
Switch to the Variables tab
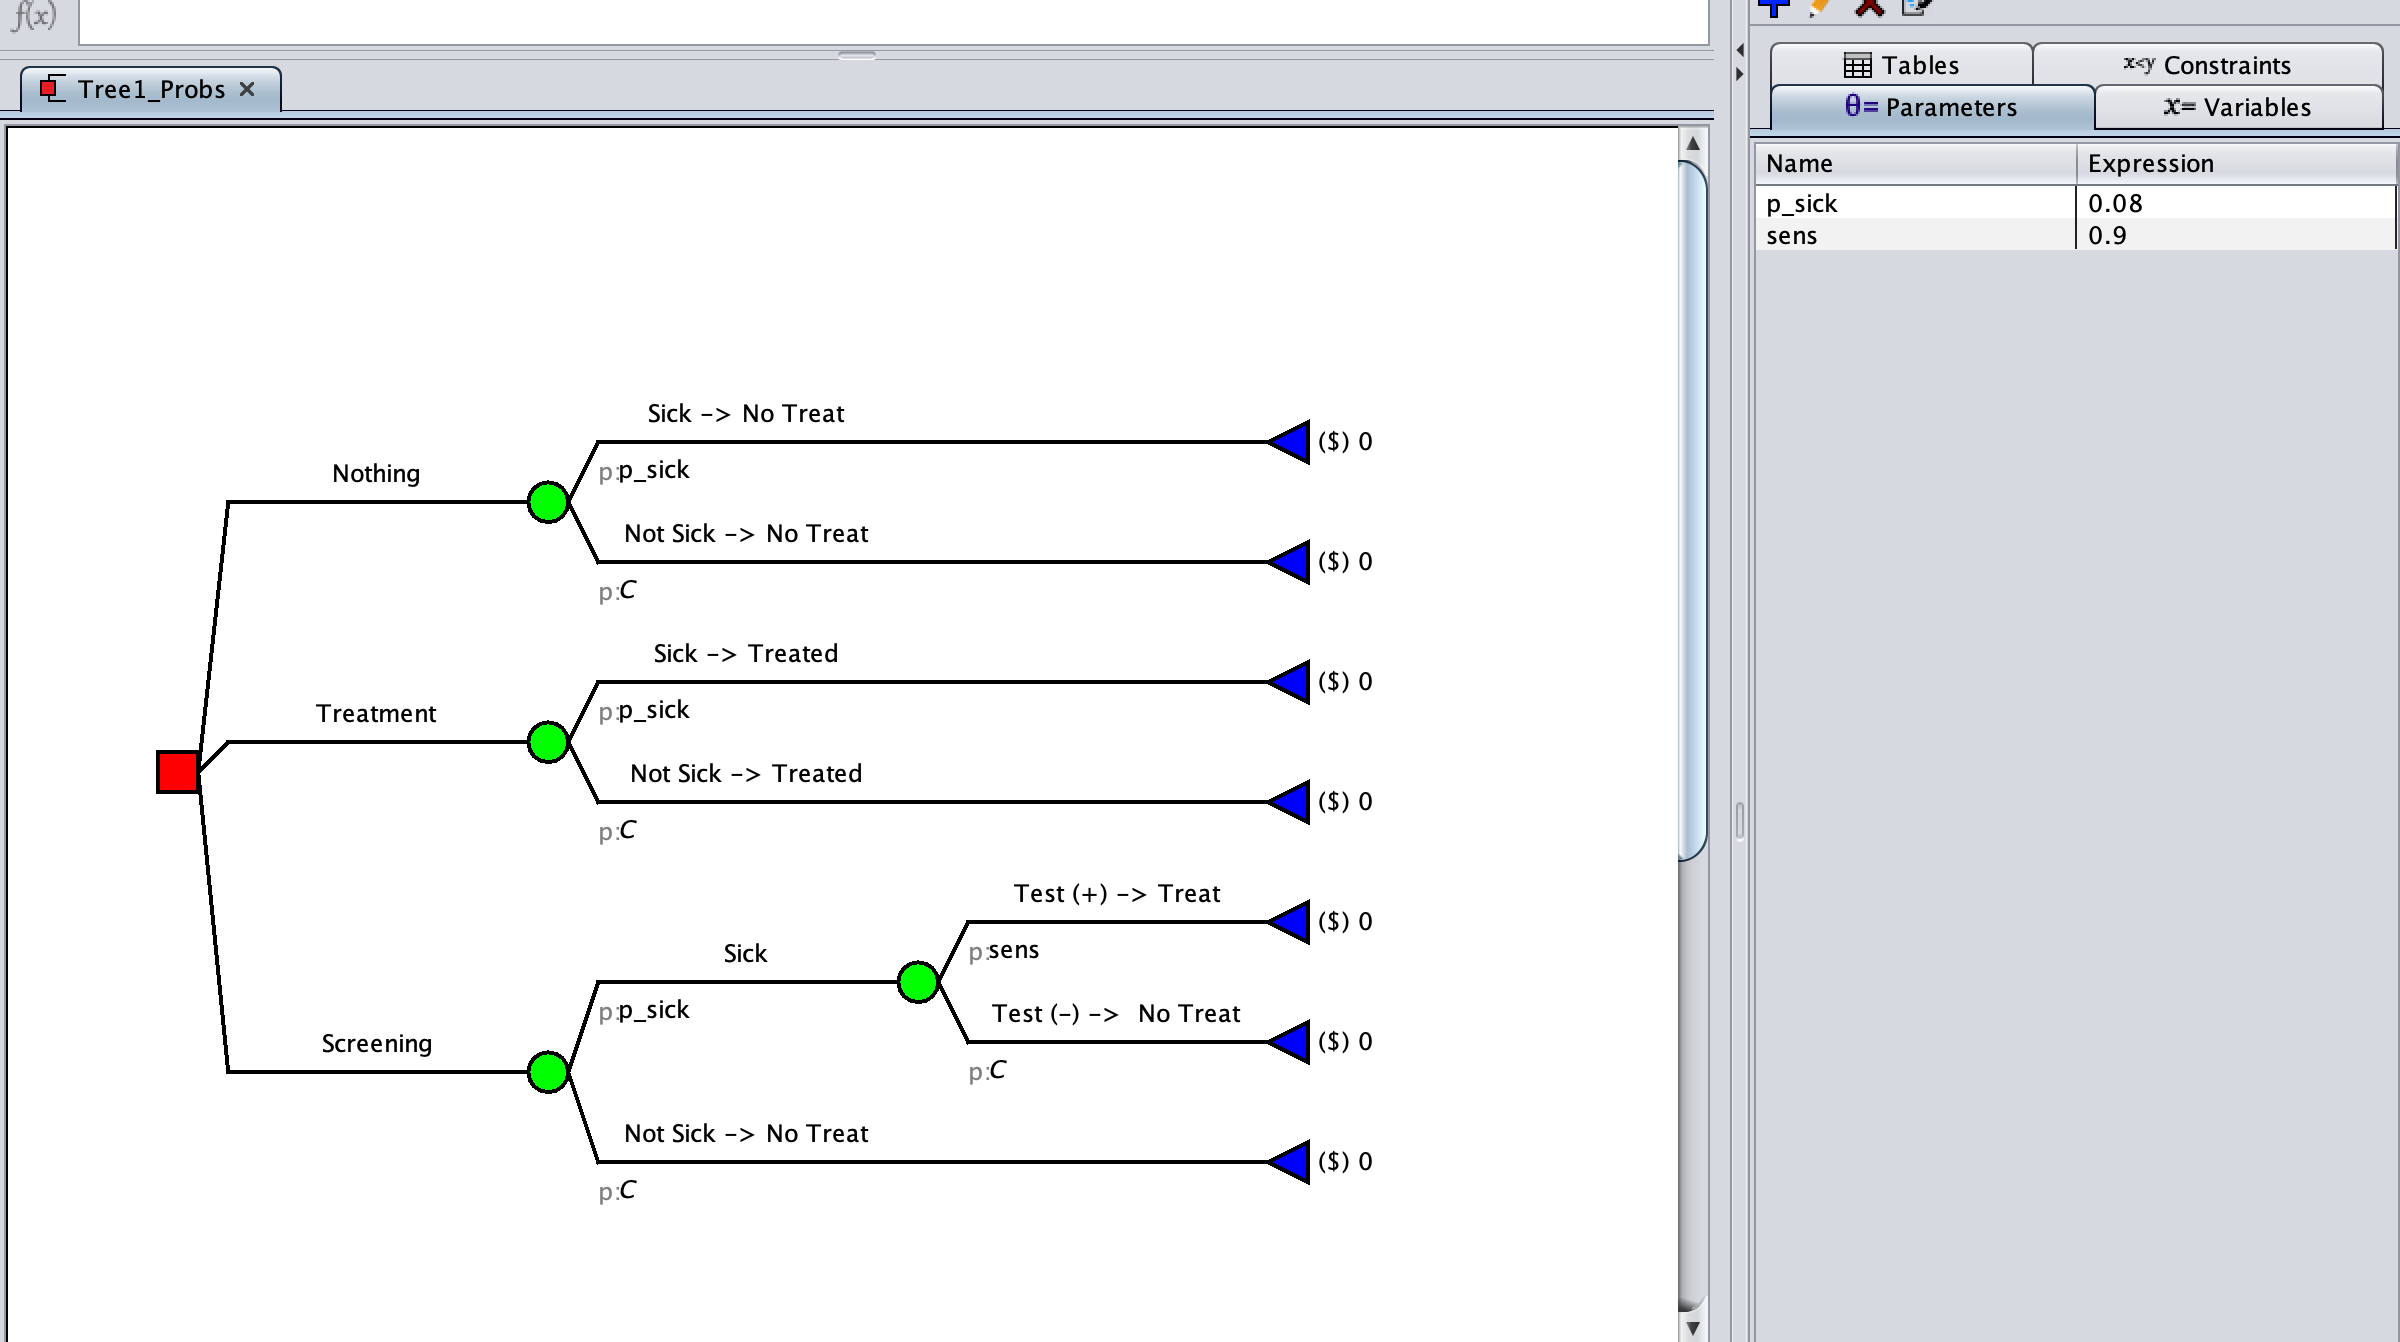pyautogui.click(x=2238, y=107)
